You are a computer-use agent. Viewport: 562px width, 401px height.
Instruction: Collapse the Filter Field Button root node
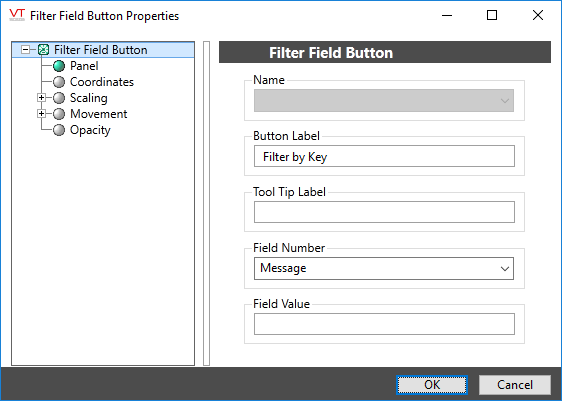(25, 49)
